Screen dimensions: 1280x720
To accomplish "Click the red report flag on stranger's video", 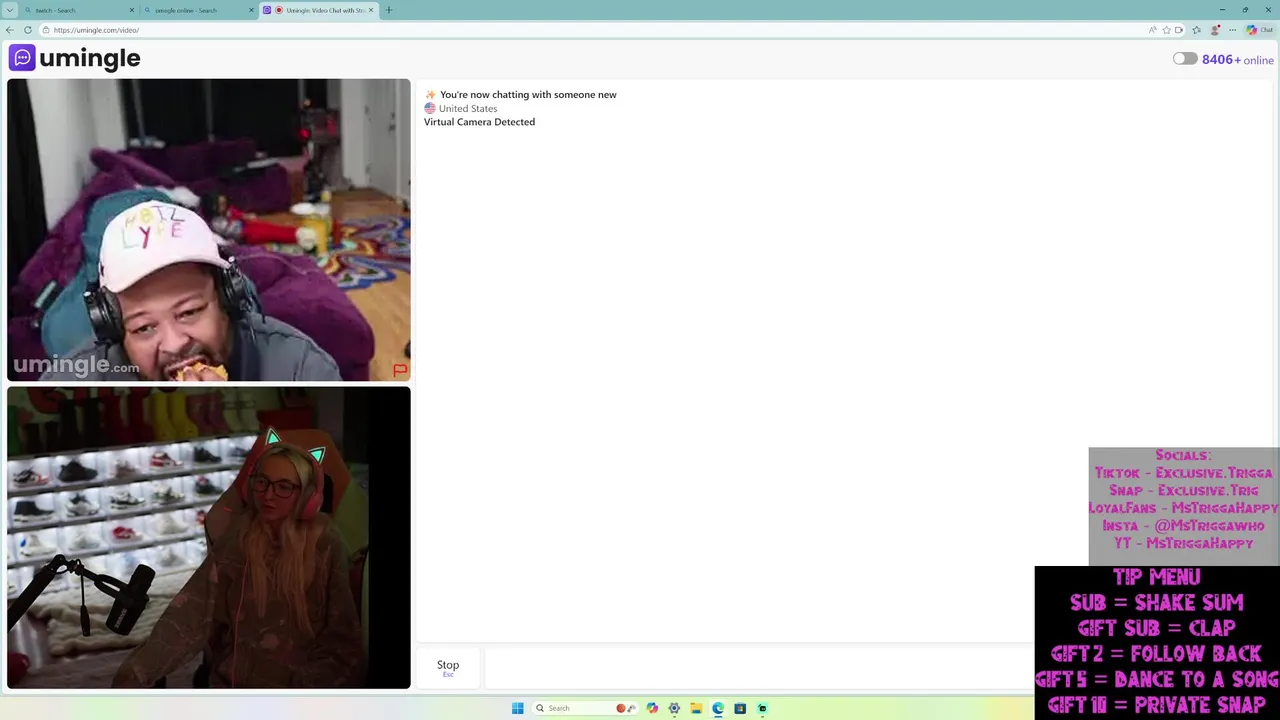I will (400, 370).
